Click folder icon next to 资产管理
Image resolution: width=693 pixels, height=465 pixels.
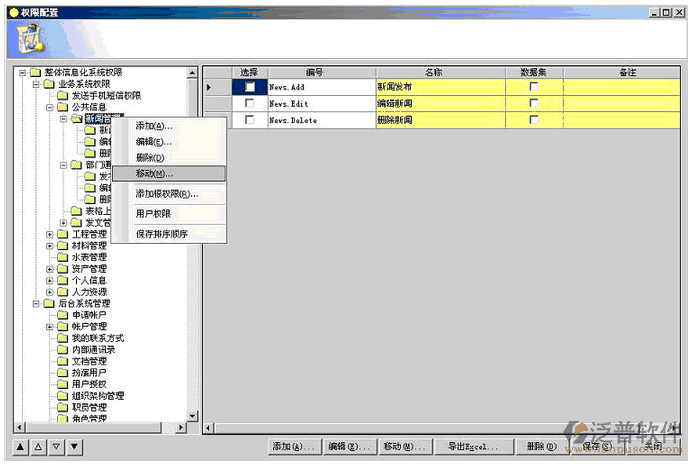(x=63, y=269)
